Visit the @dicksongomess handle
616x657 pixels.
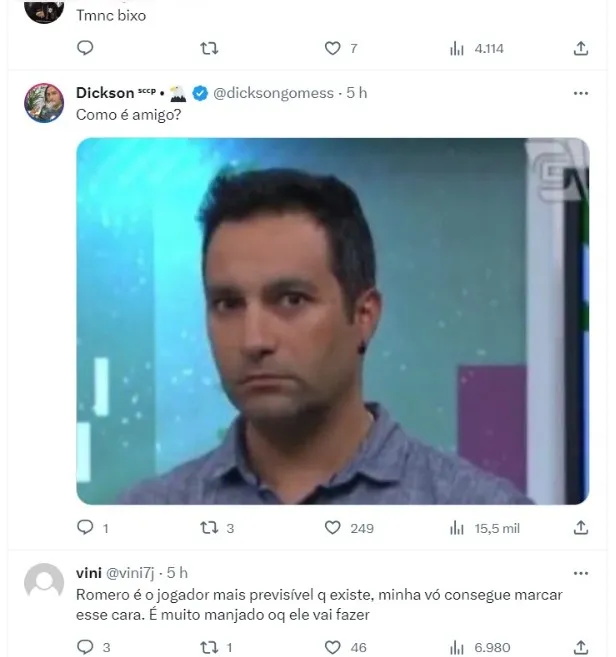(273, 93)
